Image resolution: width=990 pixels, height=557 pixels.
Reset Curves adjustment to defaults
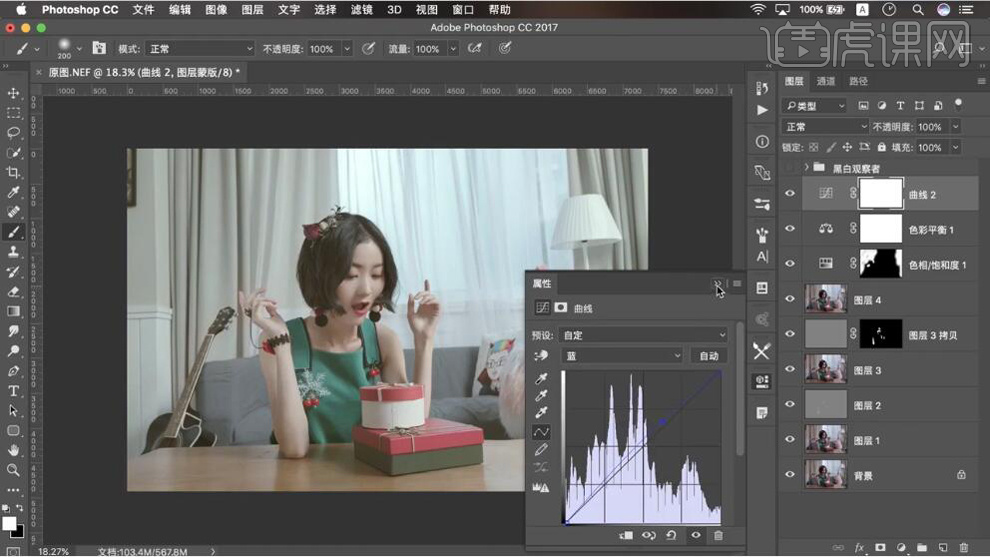pos(671,536)
